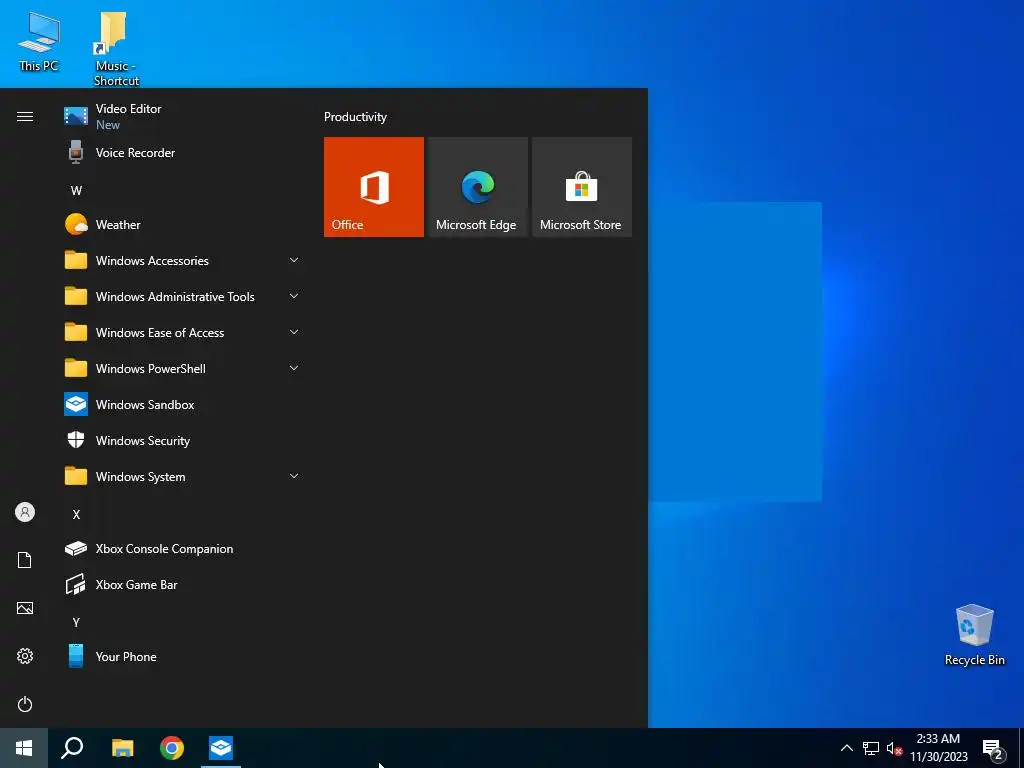Click the Windows Start button
This screenshot has width=1024, height=768.
point(24,748)
